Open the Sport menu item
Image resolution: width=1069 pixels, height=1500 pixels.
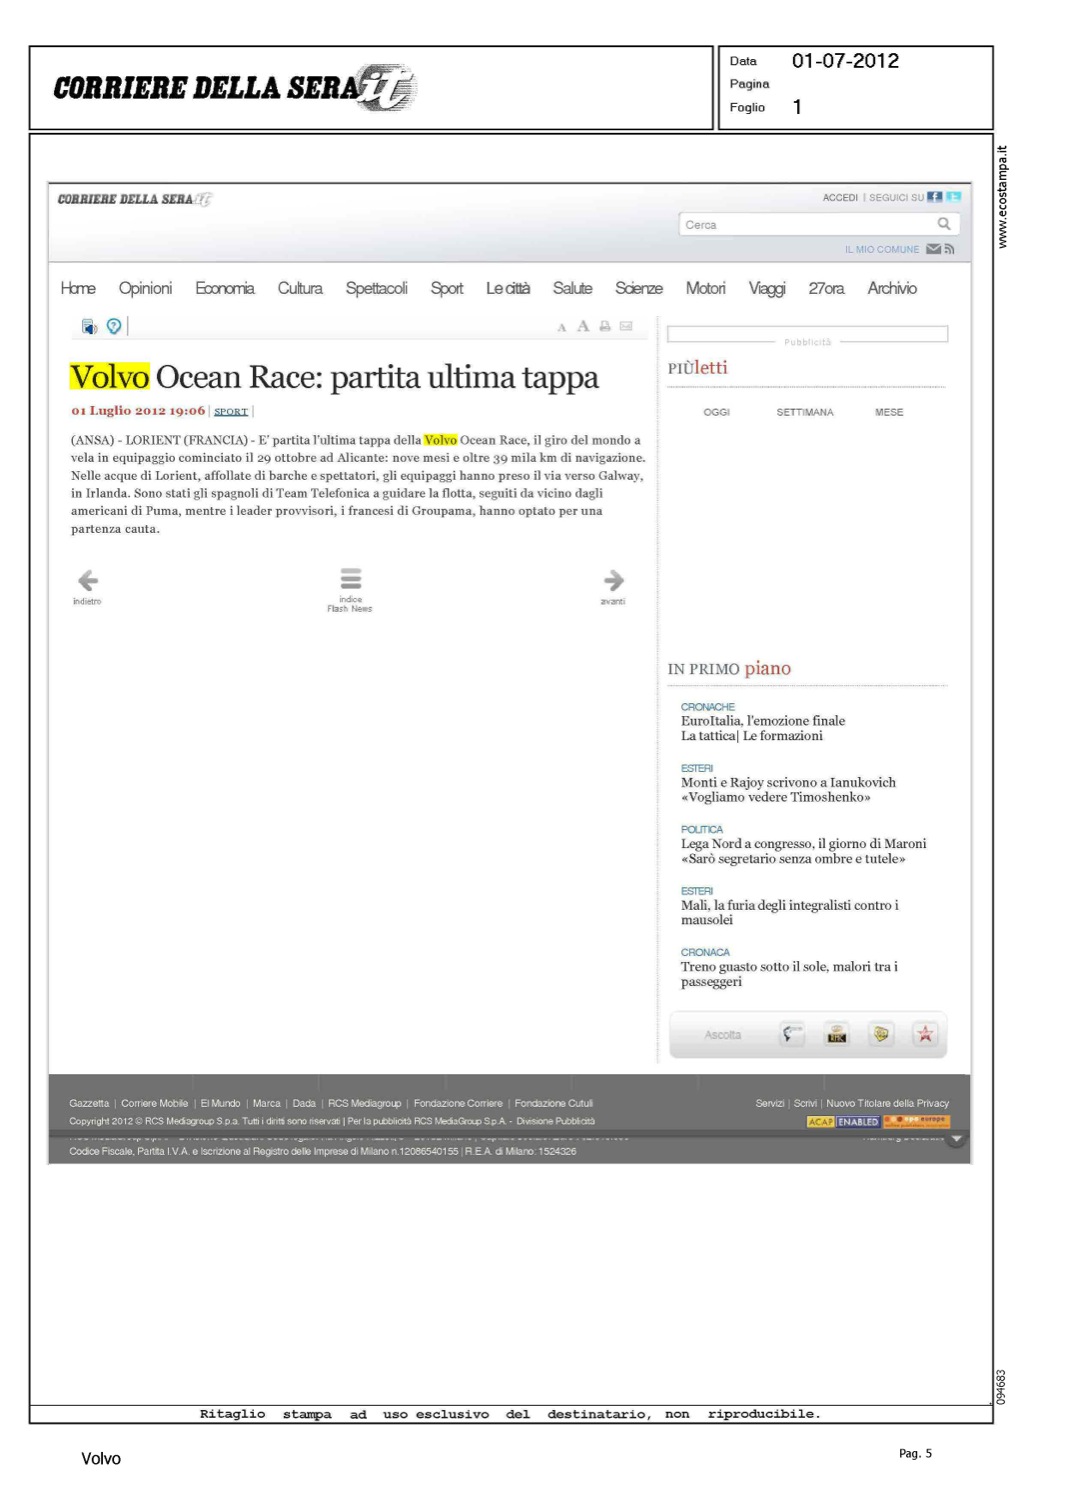pos(446,288)
